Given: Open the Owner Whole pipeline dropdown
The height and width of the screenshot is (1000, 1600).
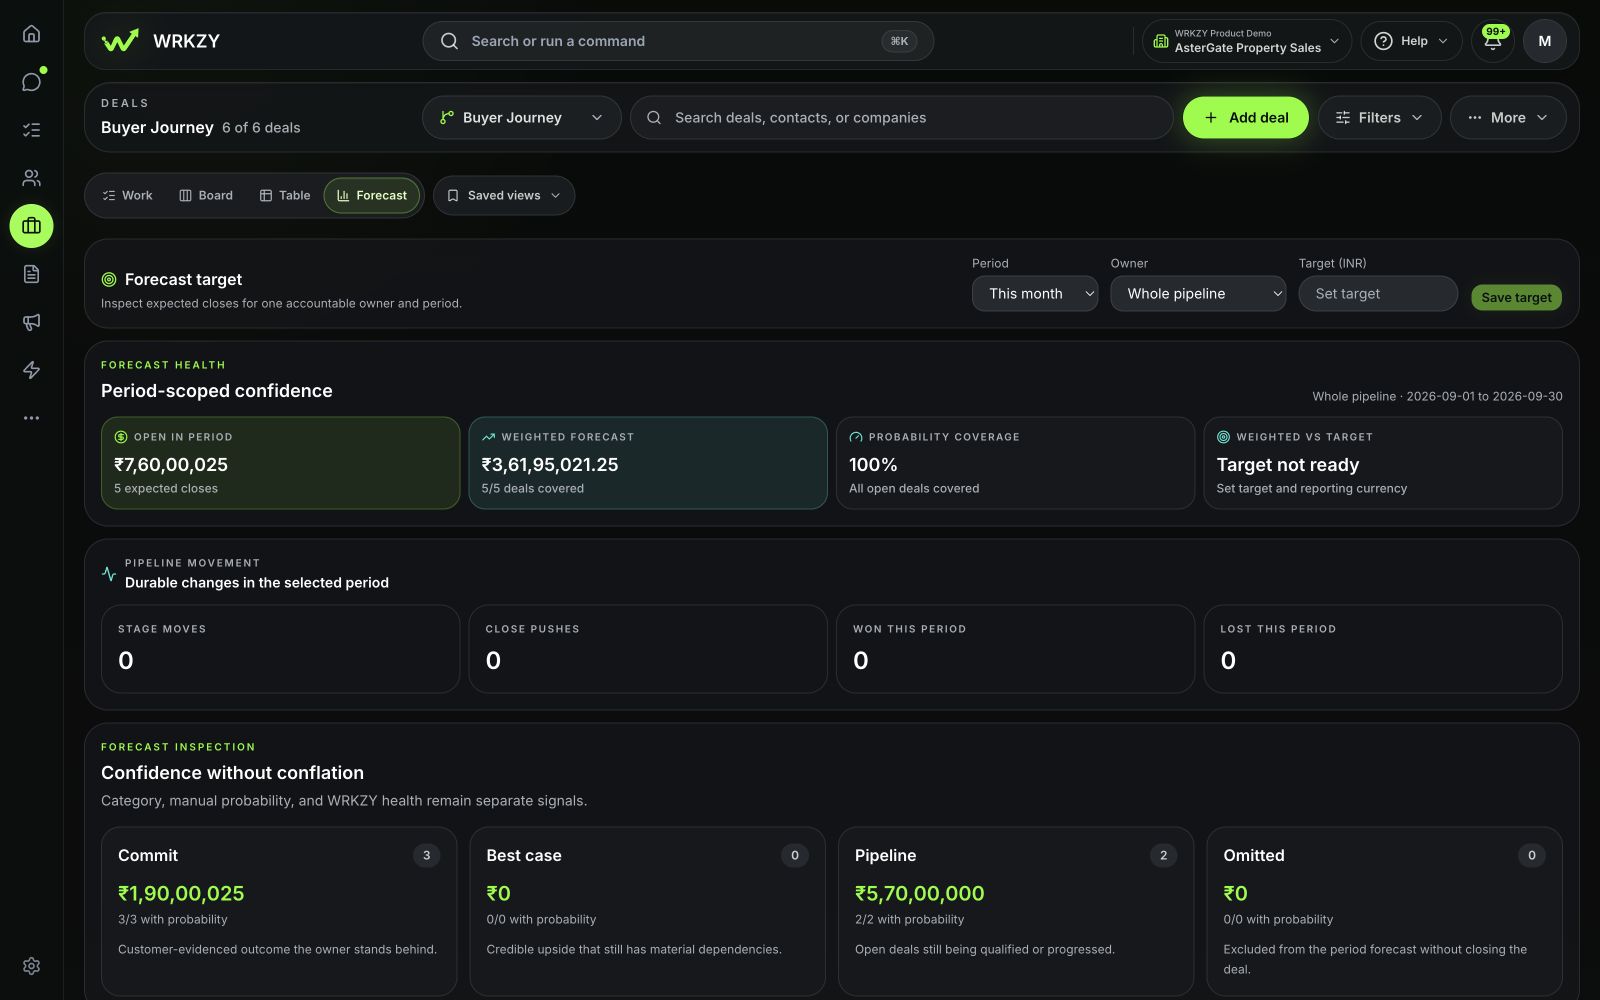Looking at the screenshot, I should tap(1198, 294).
